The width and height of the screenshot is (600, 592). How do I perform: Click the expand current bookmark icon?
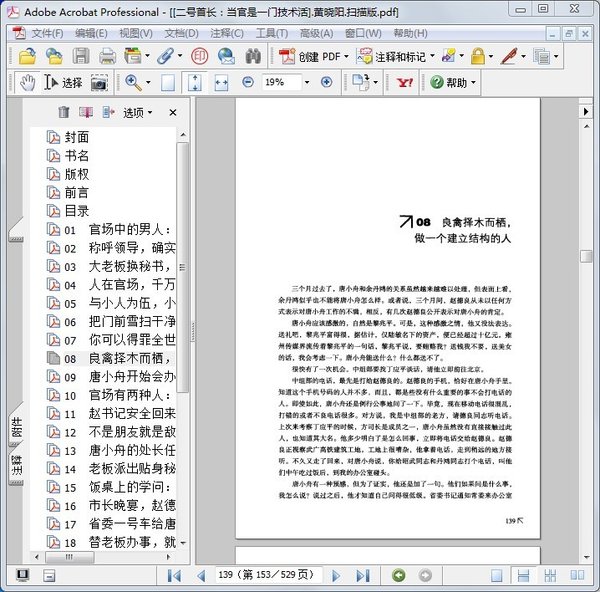(x=109, y=112)
